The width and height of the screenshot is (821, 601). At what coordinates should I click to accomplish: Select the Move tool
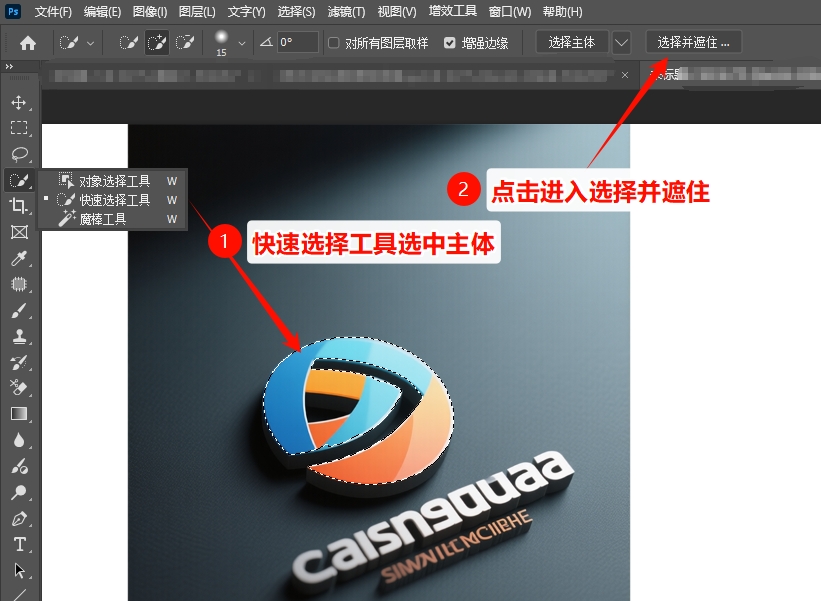click(x=18, y=103)
